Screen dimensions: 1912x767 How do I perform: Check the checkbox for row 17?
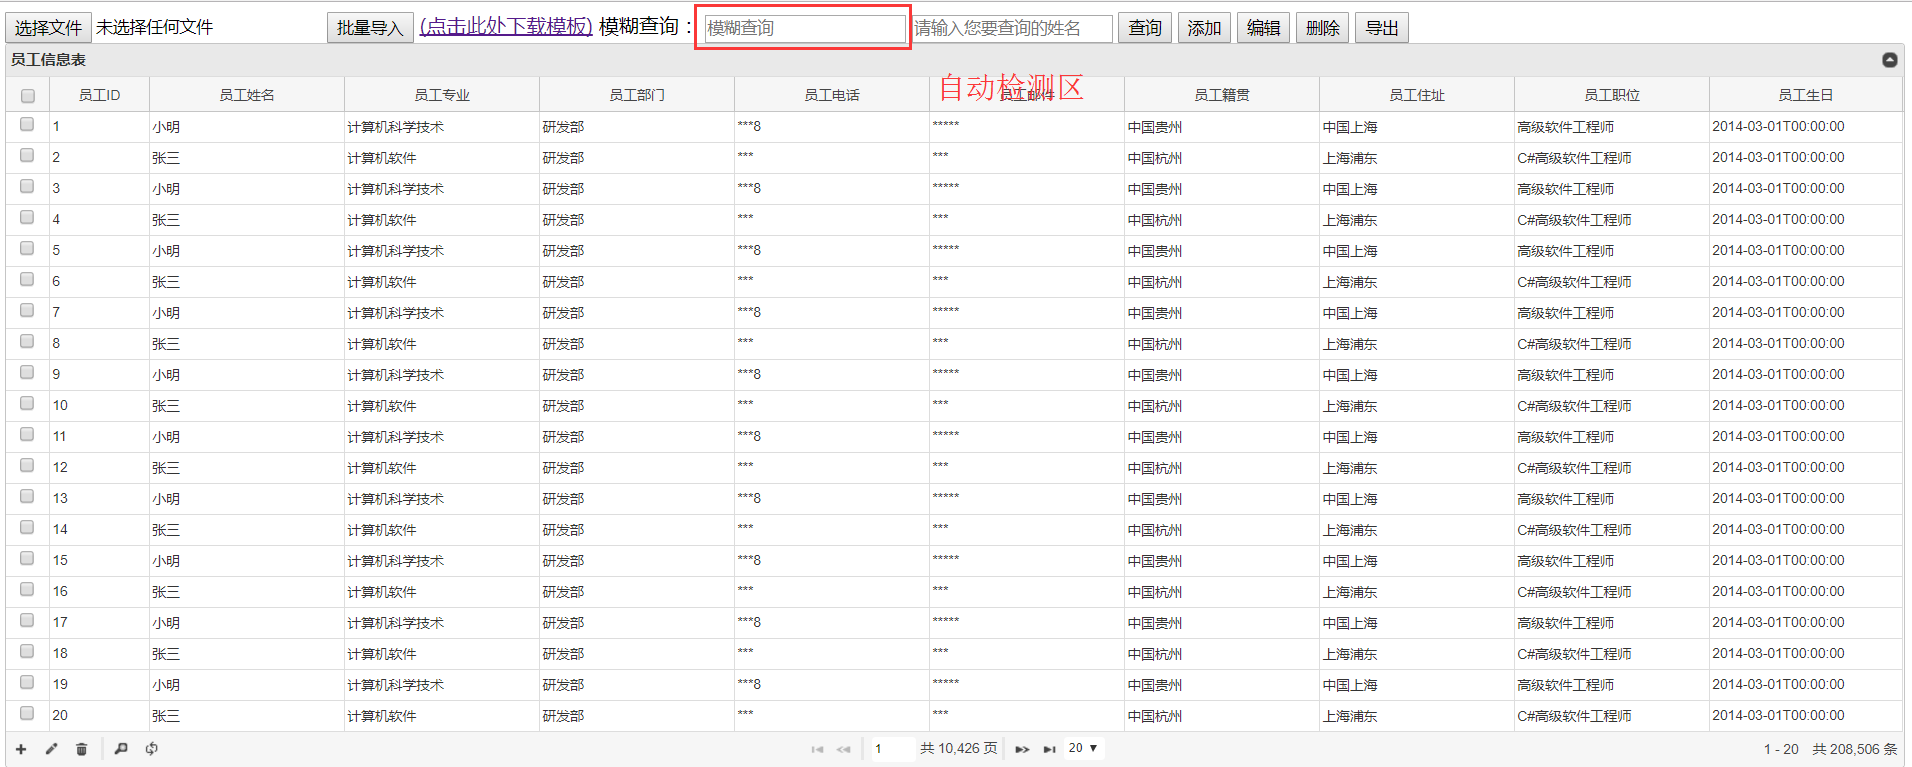pyautogui.click(x=27, y=621)
